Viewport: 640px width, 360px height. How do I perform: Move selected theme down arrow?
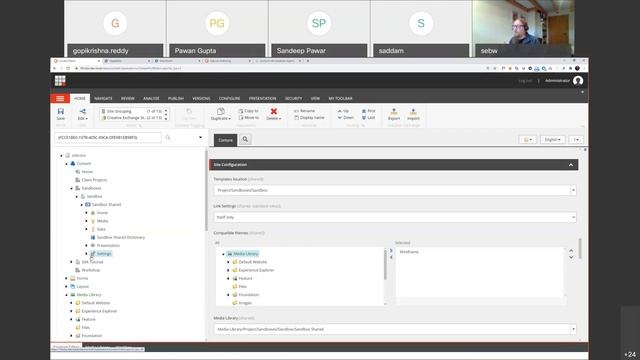tap(571, 257)
